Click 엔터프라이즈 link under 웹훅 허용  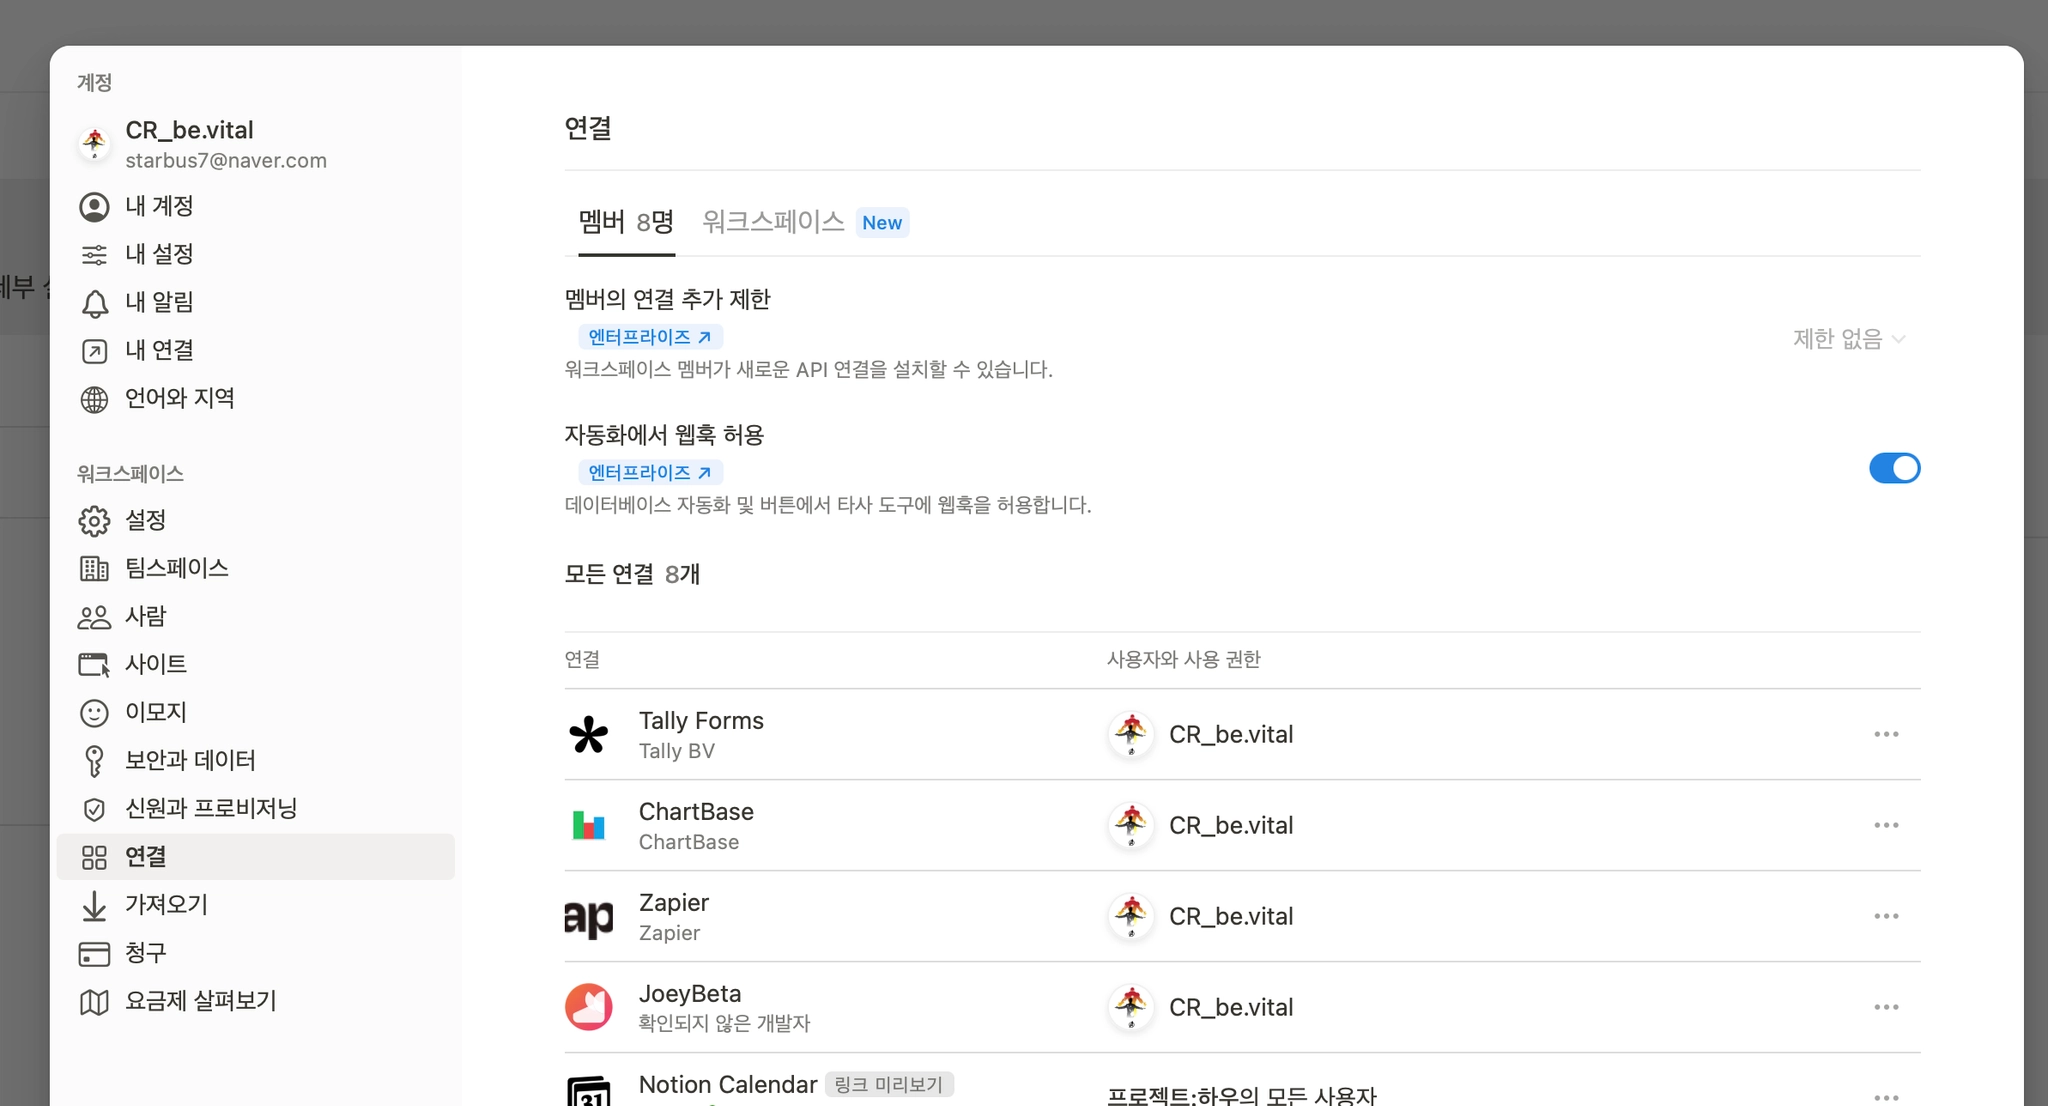click(x=650, y=472)
